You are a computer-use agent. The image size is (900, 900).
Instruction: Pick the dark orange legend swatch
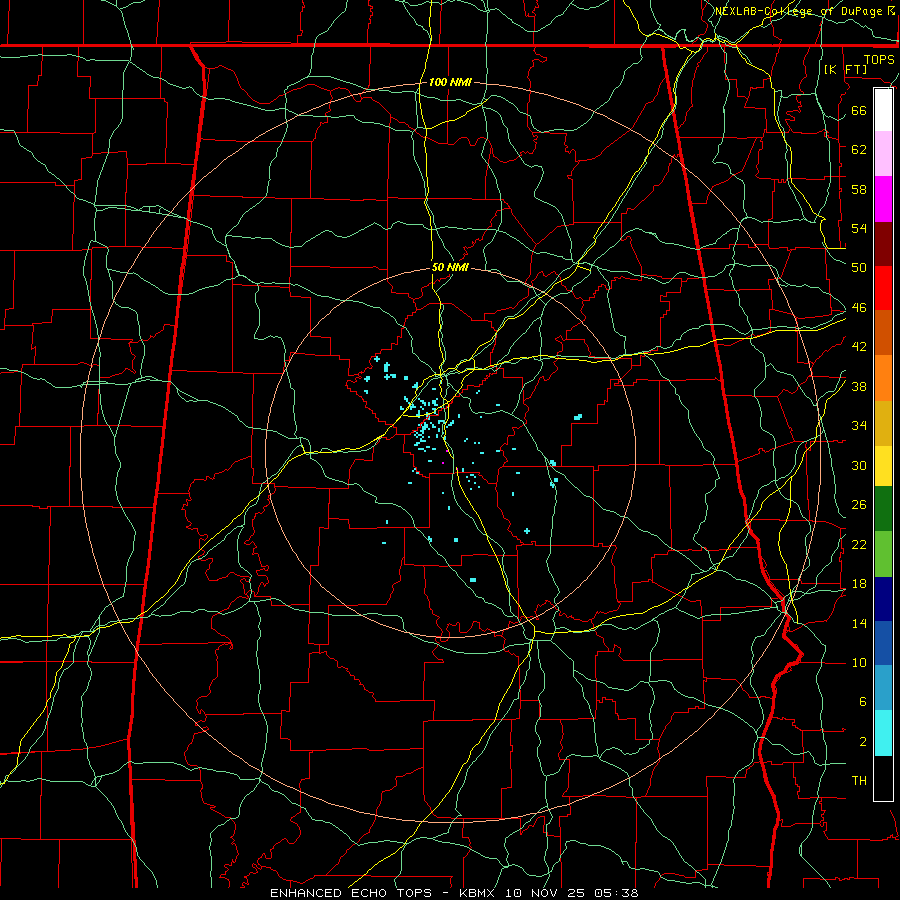883,333
